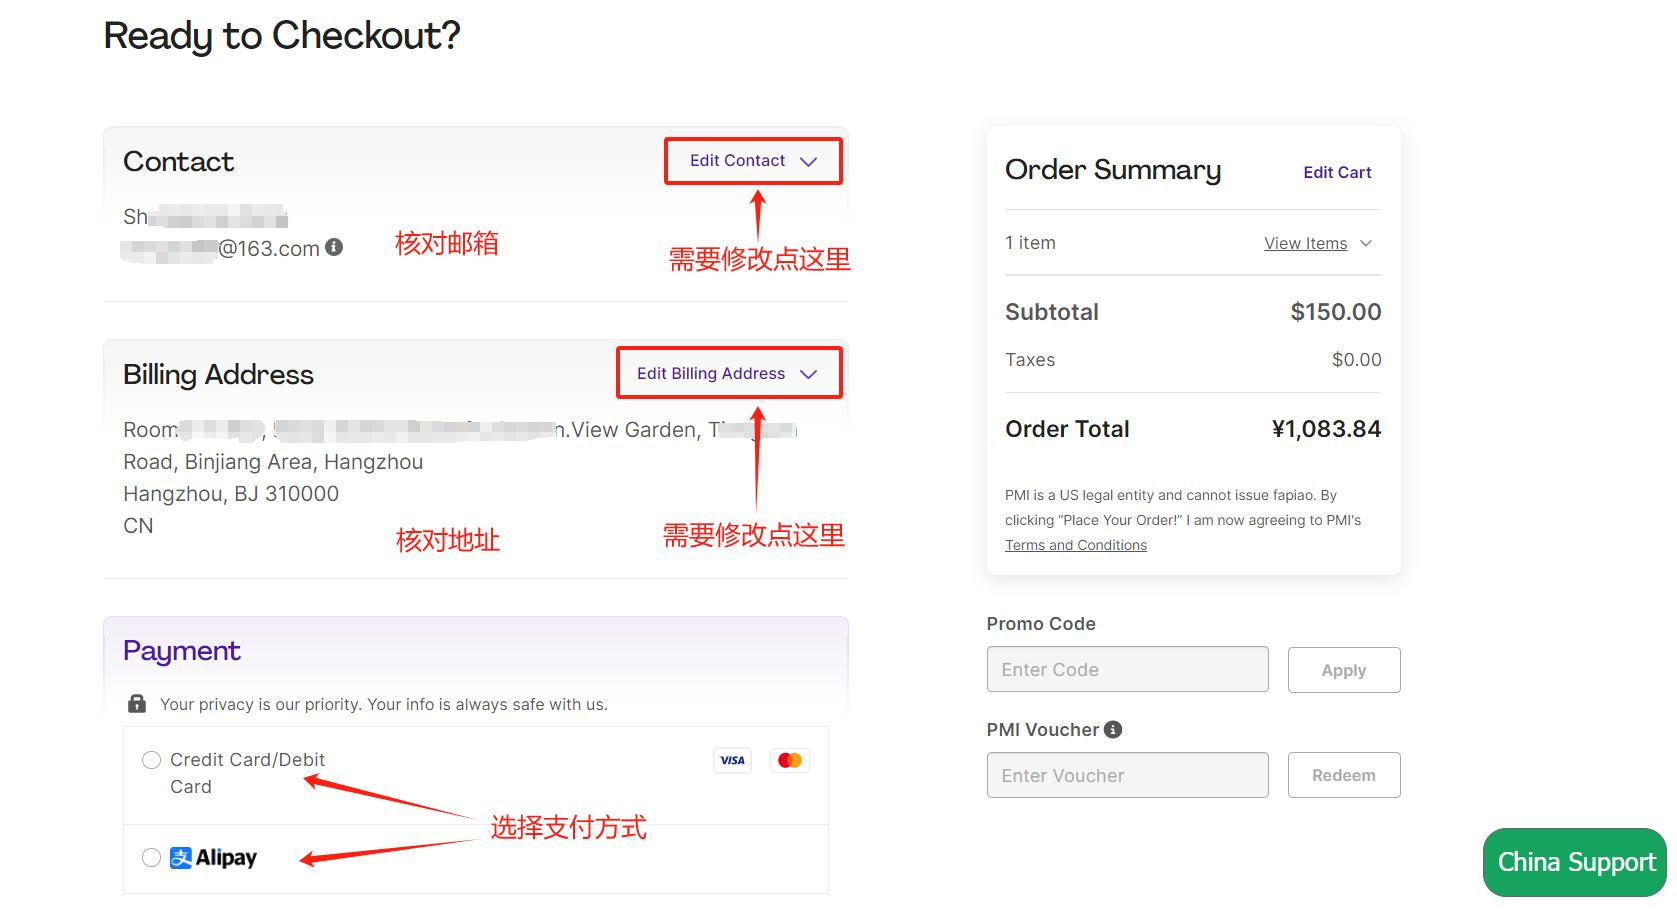Click the PMI Voucher info icon

(x=1113, y=730)
